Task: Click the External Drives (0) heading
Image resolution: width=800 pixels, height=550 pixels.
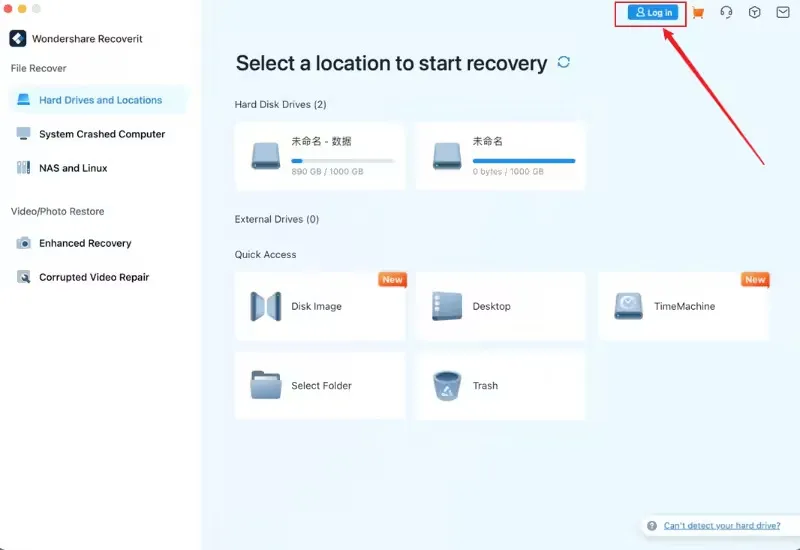Action: 277,219
